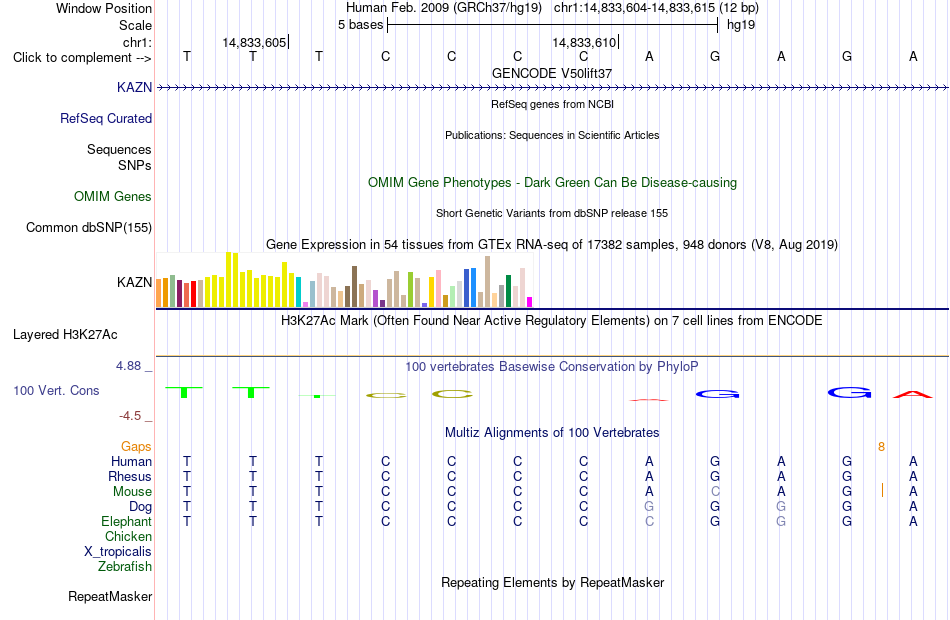Click the Dog alignment row label

tap(140, 506)
